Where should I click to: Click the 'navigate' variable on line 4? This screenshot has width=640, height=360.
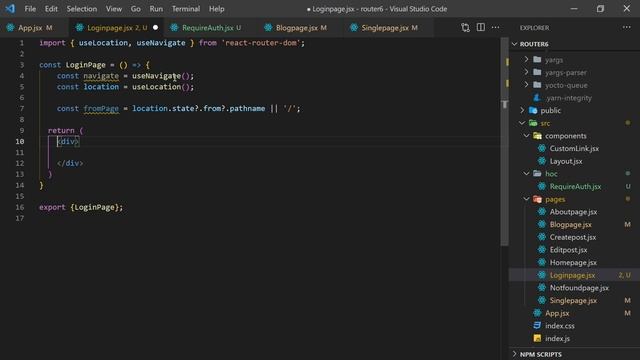[101, 76]
